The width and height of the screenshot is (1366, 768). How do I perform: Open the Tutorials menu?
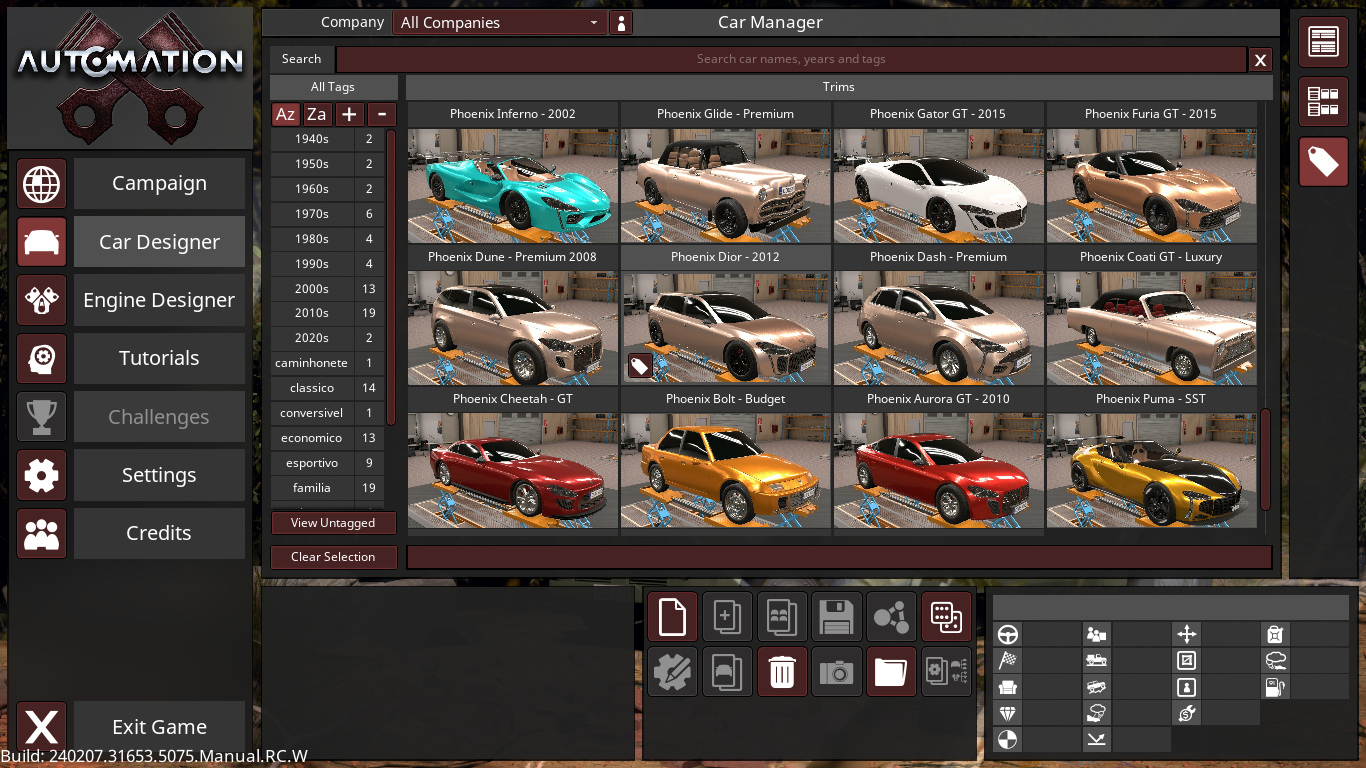159,358
